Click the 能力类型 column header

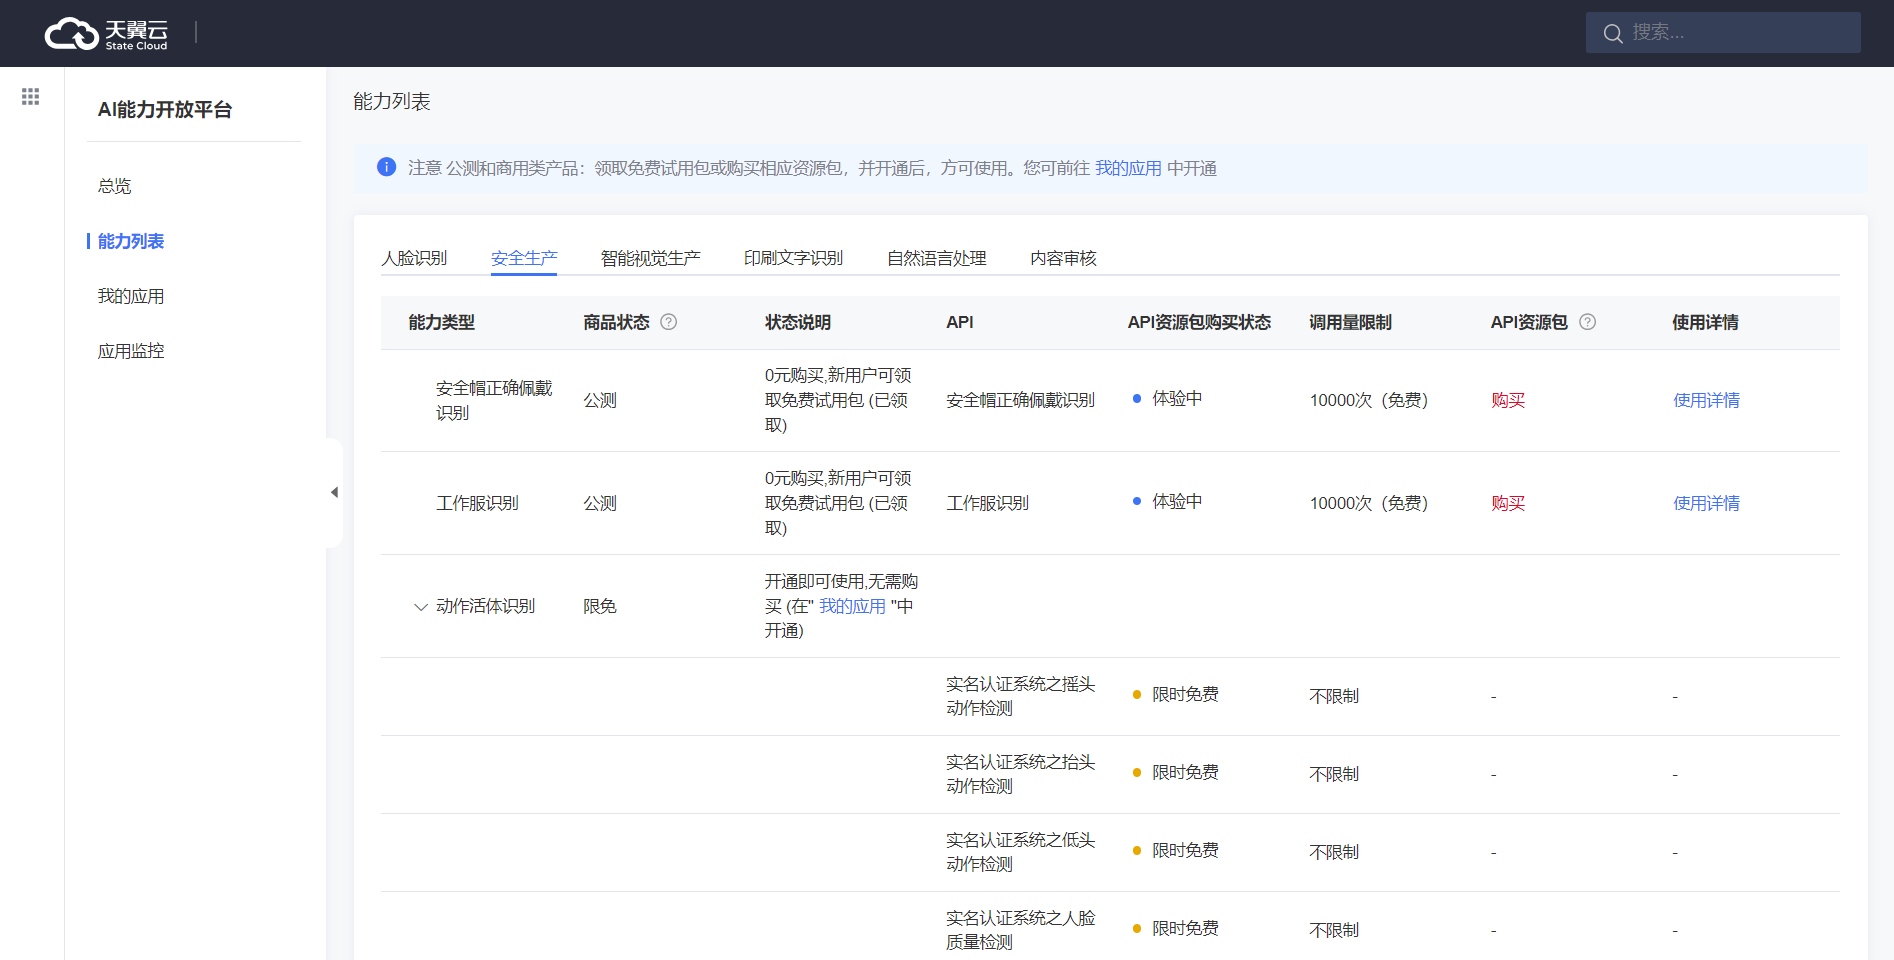[442, 322]
